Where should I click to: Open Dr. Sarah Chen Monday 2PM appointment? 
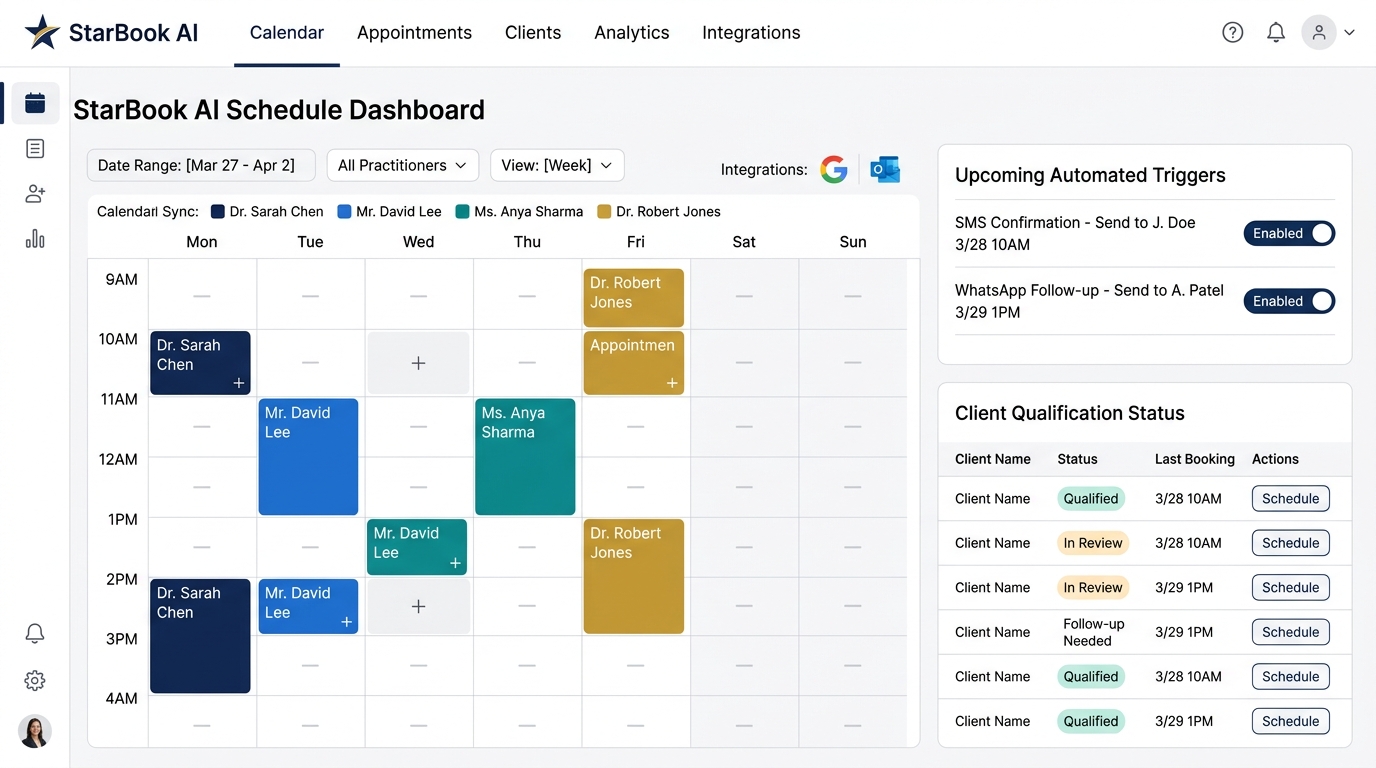pos(200,636)
